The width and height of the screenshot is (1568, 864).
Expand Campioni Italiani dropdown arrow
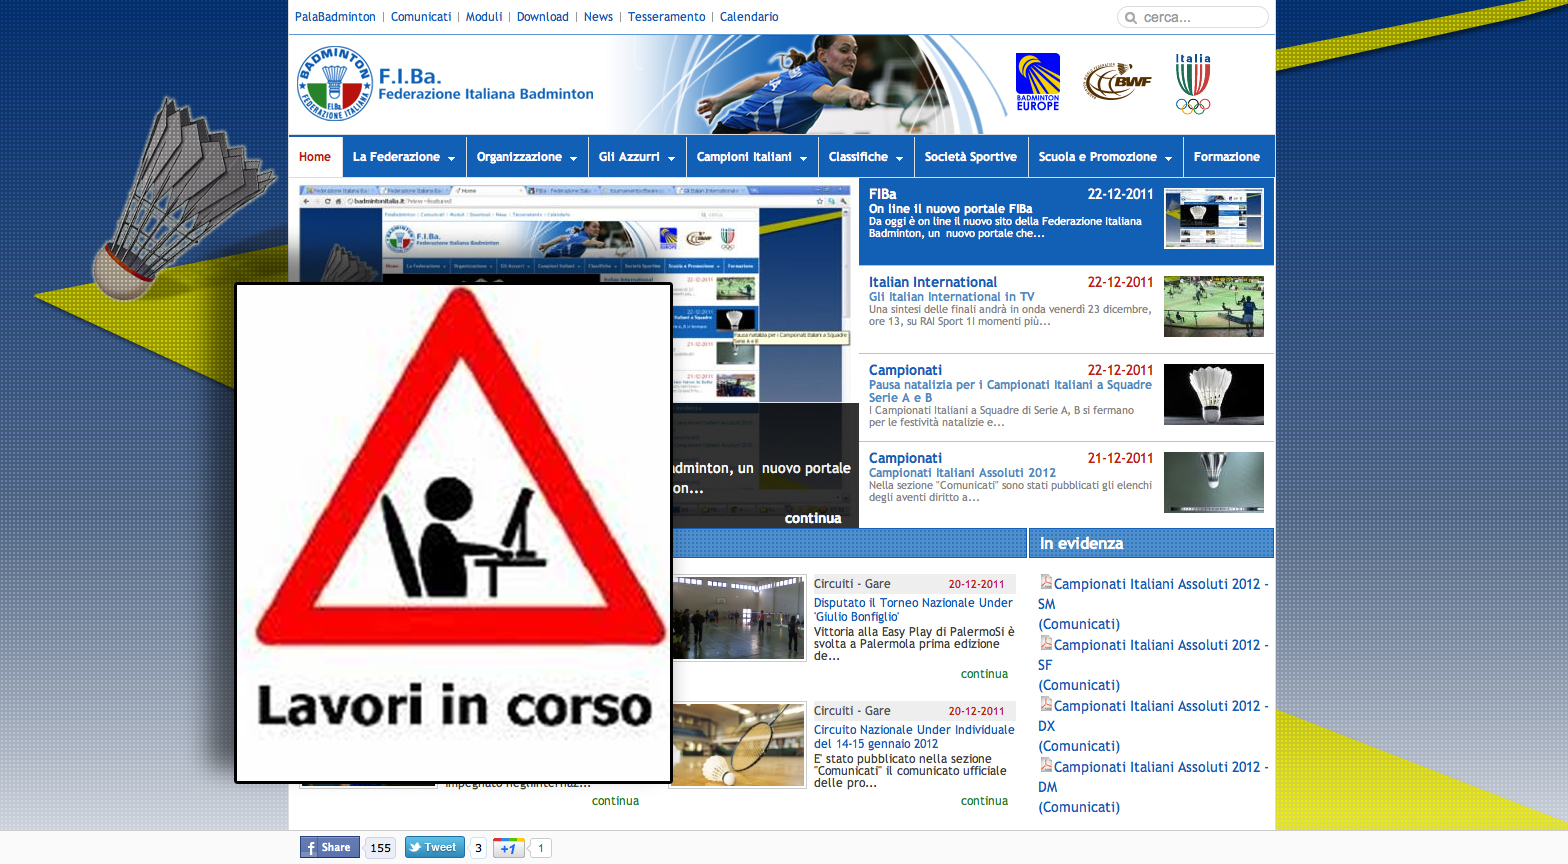(x=803, y=158)
